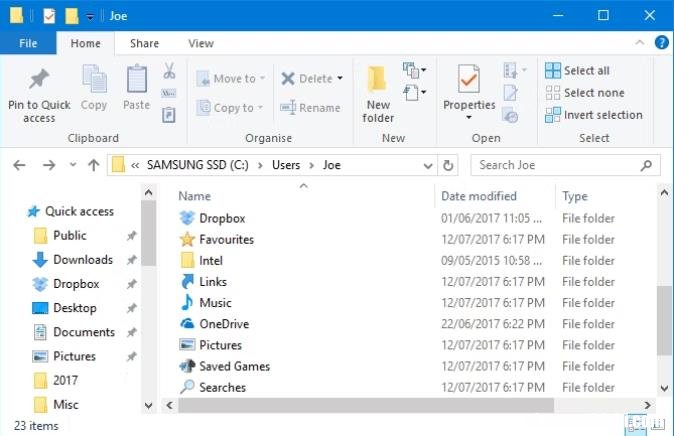
Task: Select Desktop in navigation pane
Action: pos(64,308)
